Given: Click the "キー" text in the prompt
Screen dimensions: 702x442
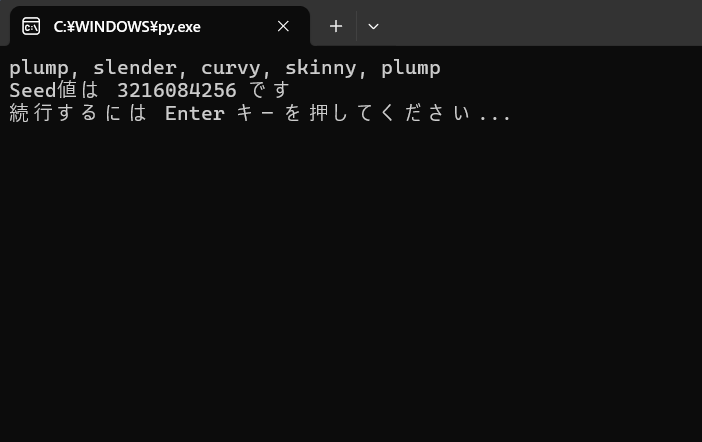Looking at the screenshot, I should 255,113.
